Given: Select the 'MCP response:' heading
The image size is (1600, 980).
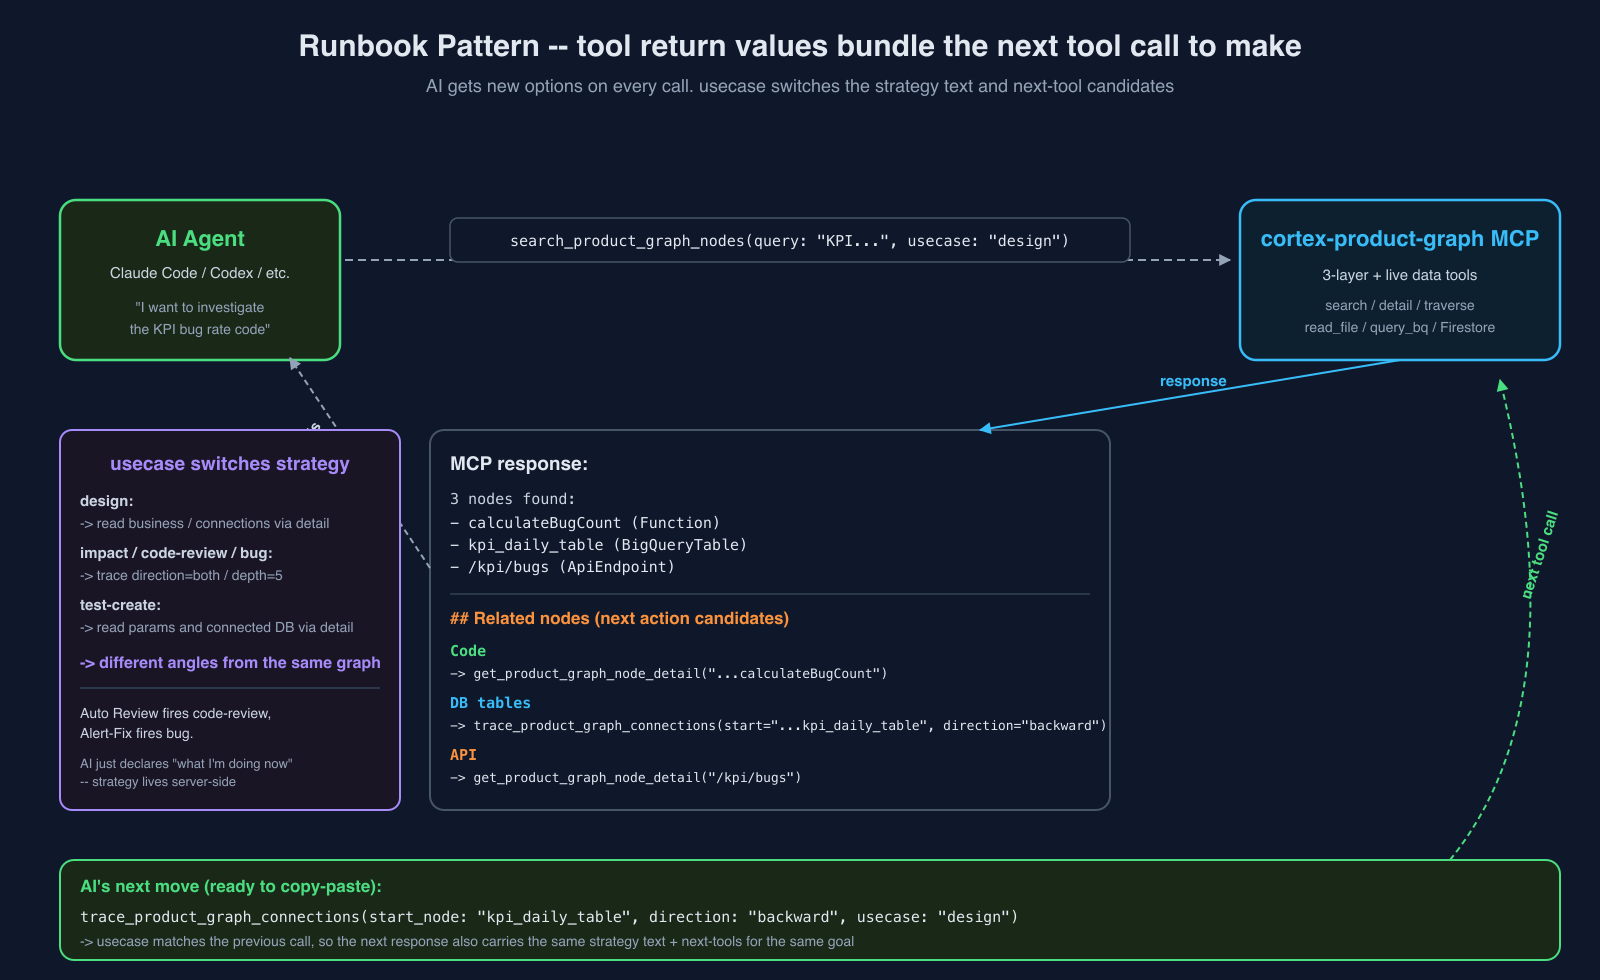Looking at the screenshot, I should (519, 464).
